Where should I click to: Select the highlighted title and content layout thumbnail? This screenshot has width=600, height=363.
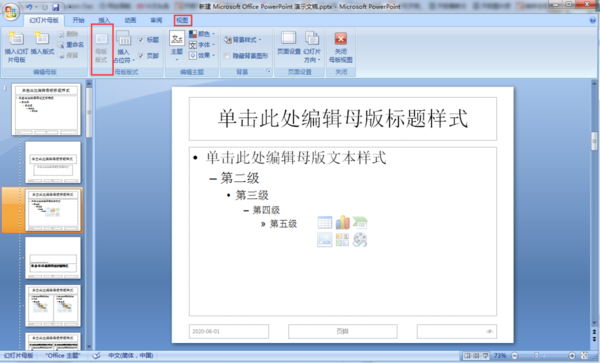pos(53,210)
